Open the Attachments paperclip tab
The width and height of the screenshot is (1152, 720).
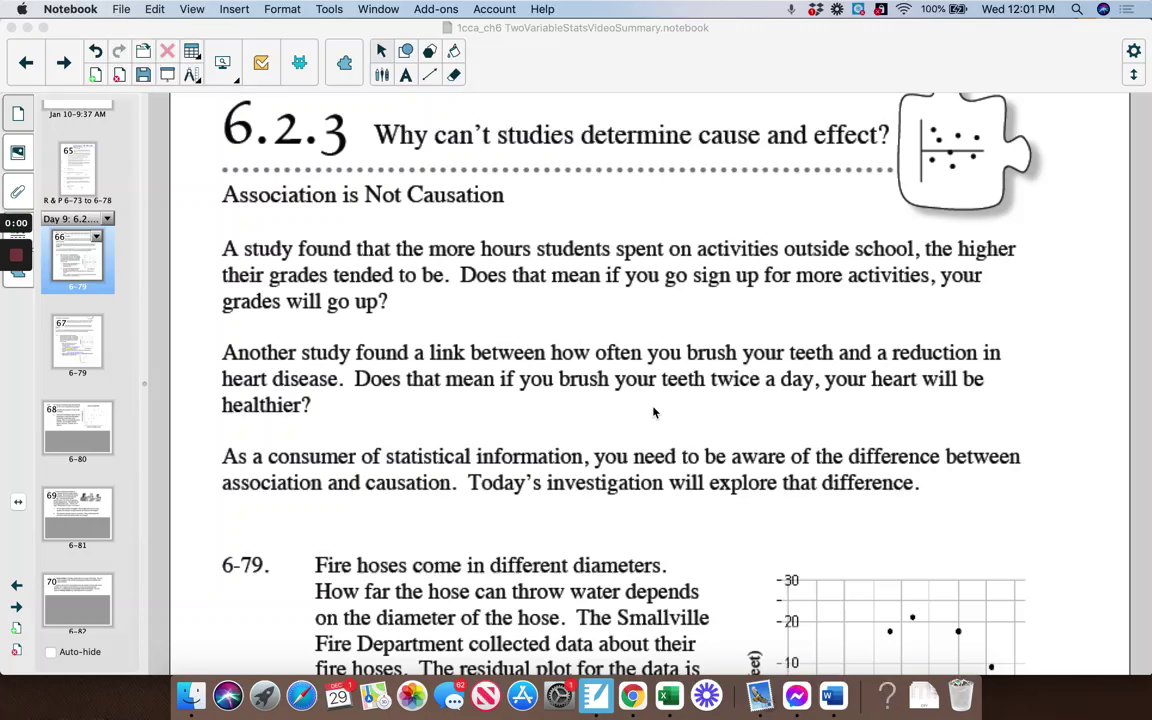pos(18,192)
